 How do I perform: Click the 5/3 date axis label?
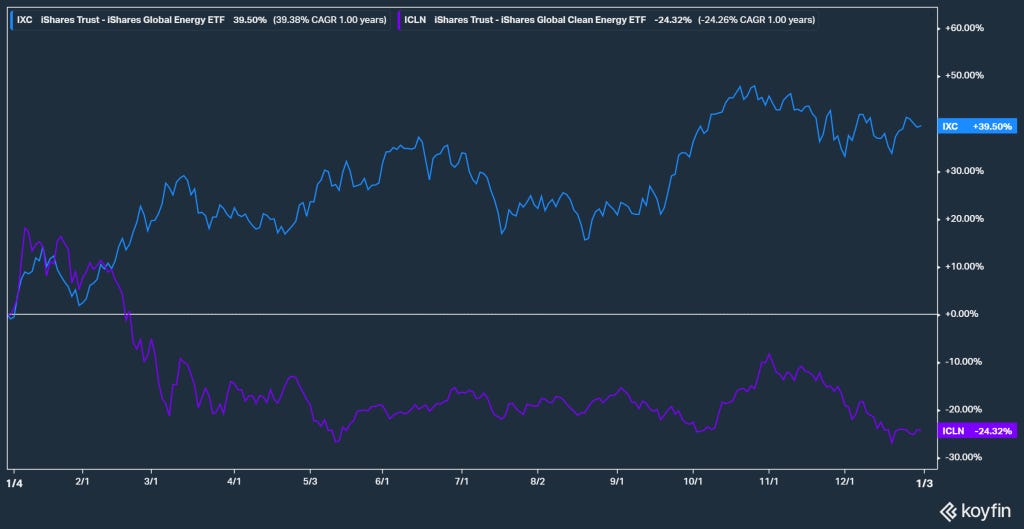tap(310, 482)
